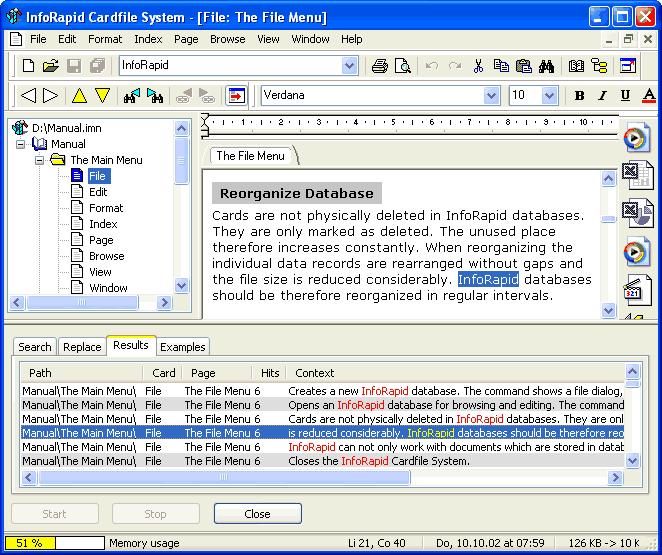Viewport: 662px width, 555px height.
Task: Select The File Menu page tab
Action: 251,156
